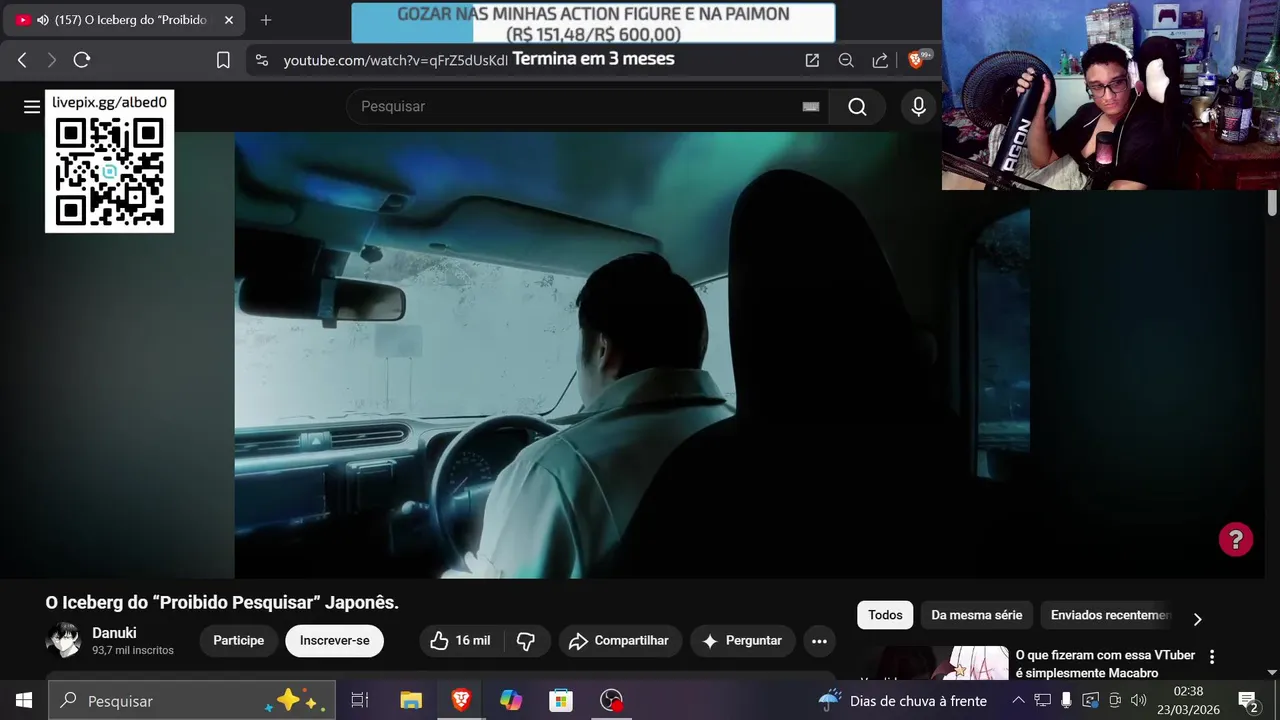Click the thumbs-down dislike button
The height and width of the screenshot is (720, 1280).
(x=526, y=641)
